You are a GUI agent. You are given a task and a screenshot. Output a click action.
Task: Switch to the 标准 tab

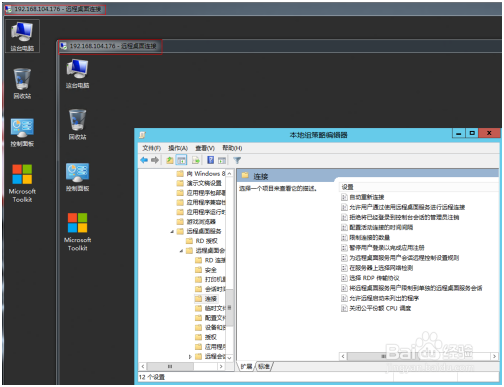(264, 367)
